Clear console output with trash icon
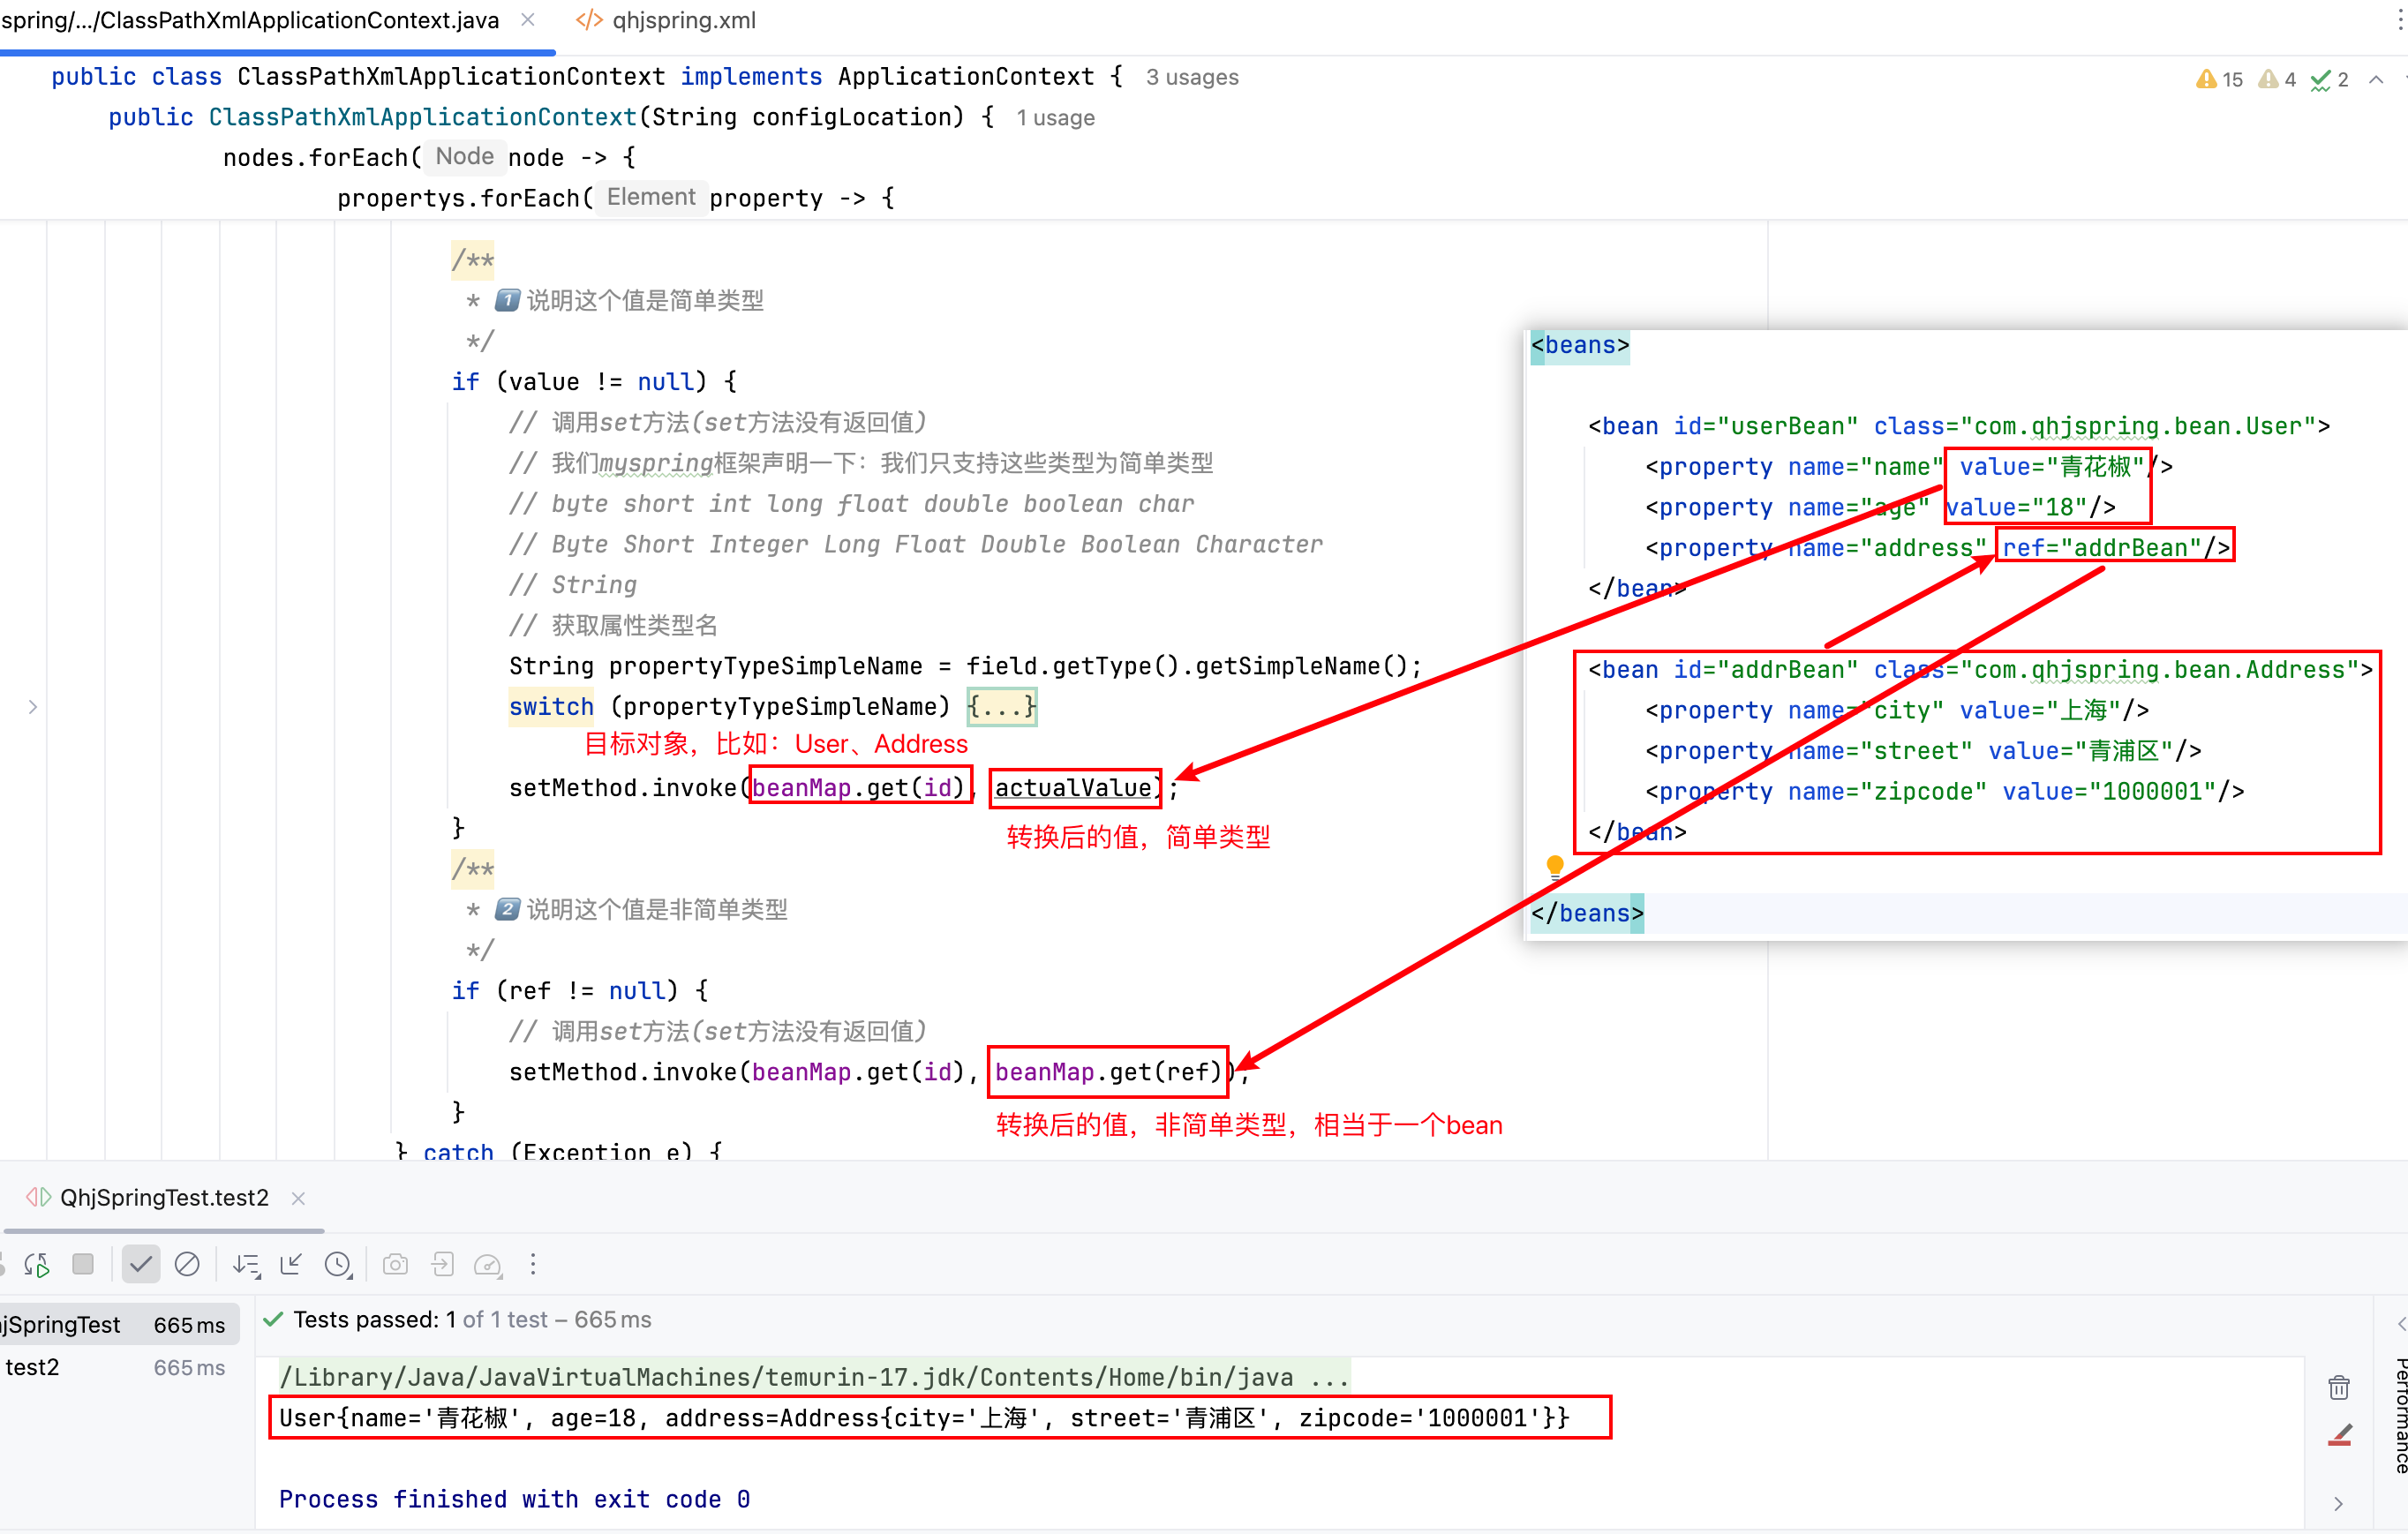Image resolution: width=2408 pixels, height=1534 pixels. pos(2339,1387)
